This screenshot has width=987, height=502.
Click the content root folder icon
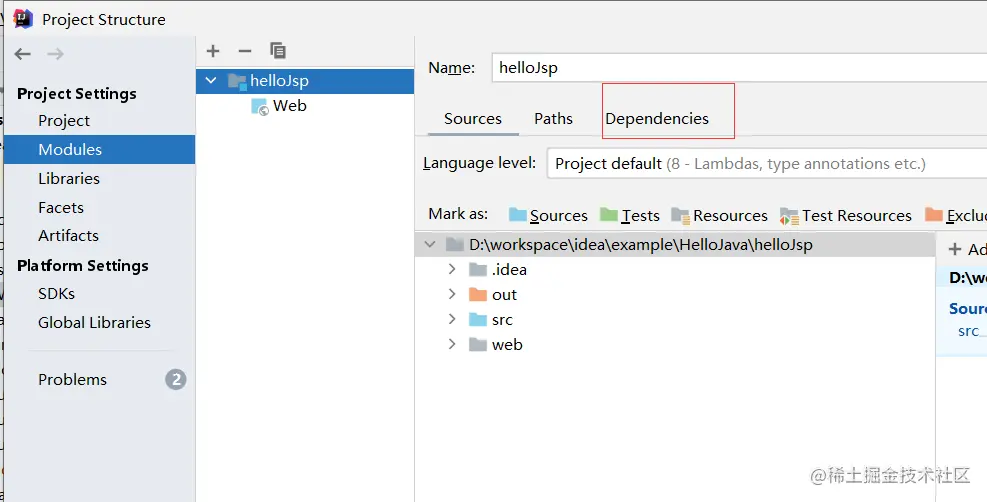click(x=455, y=245)
